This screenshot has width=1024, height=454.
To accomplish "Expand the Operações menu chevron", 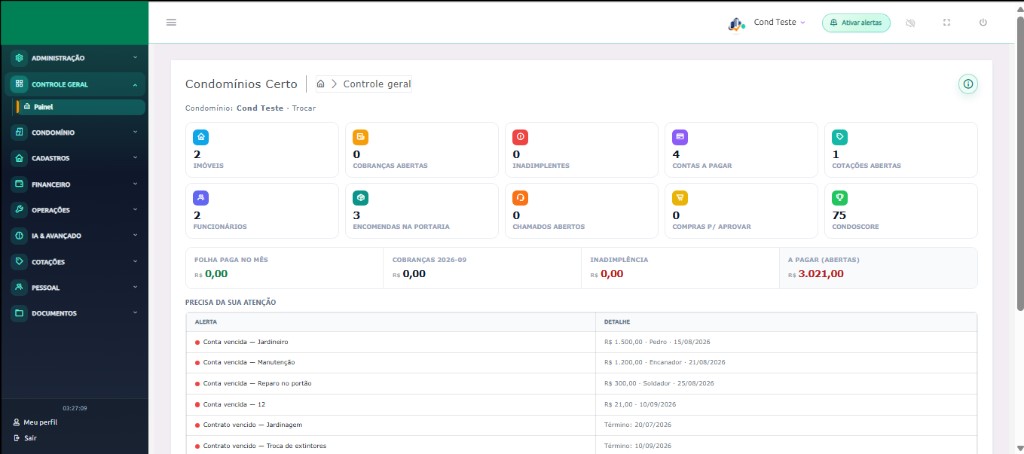I will 135,209.
